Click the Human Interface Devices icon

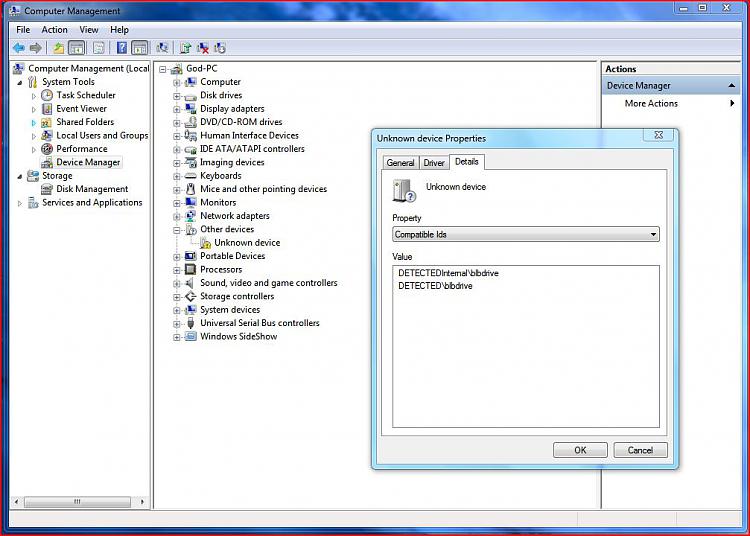(x=190, y=135)
